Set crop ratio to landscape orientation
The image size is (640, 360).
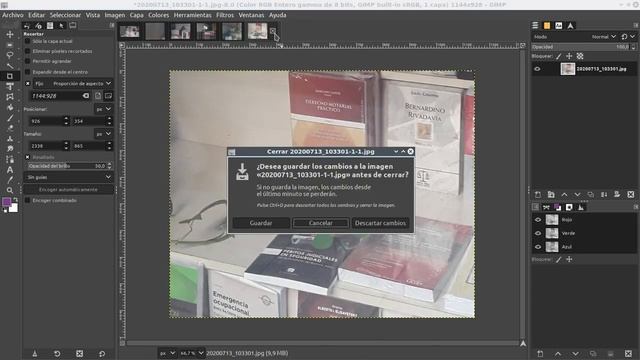[108, 96]
